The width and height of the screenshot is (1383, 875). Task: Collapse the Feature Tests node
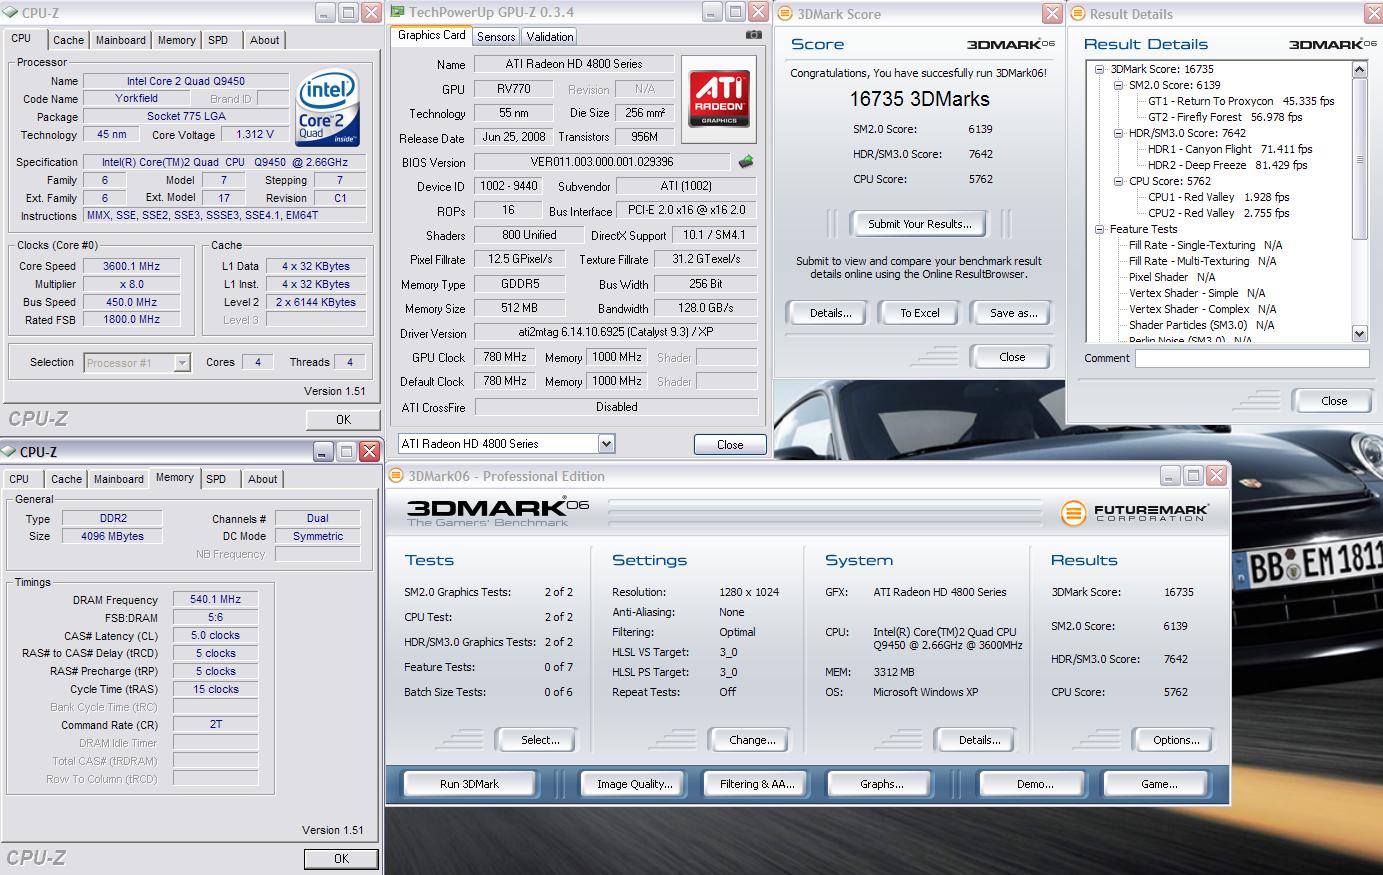tap(1100, 229)
